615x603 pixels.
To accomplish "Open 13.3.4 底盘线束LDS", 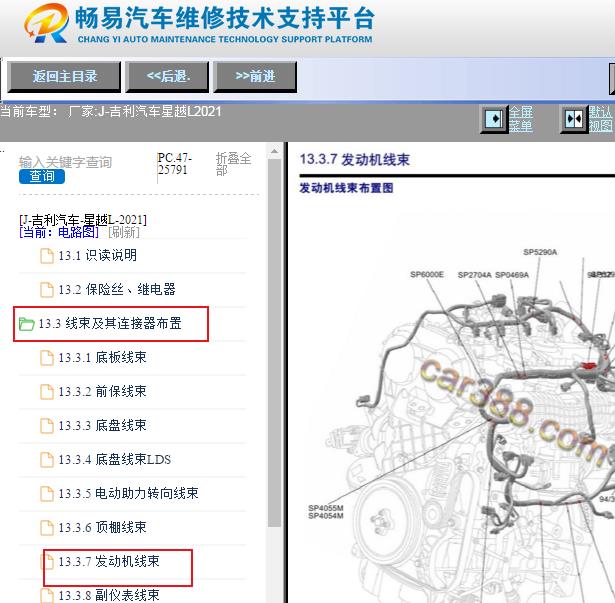I will click(115, 459).
